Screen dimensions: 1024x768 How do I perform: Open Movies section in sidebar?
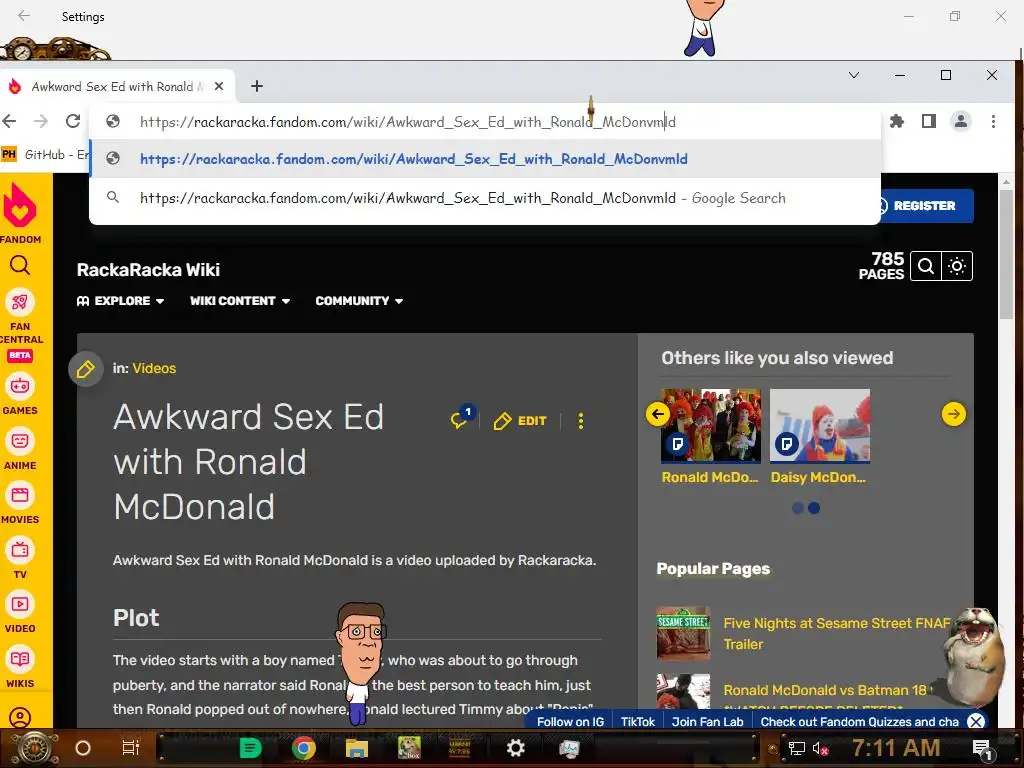pyautogui.click(x=20, y=503)
